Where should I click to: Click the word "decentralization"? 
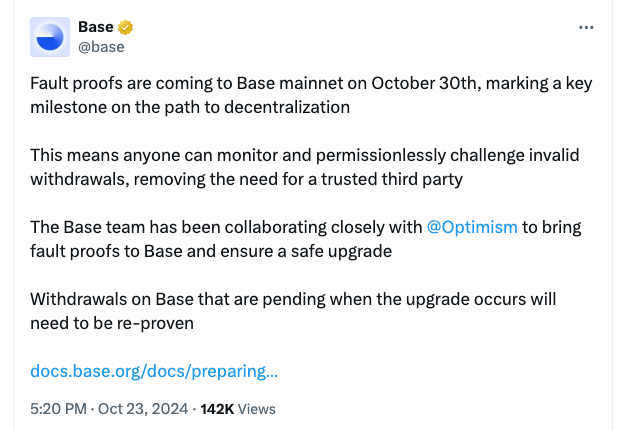(281, 108)
